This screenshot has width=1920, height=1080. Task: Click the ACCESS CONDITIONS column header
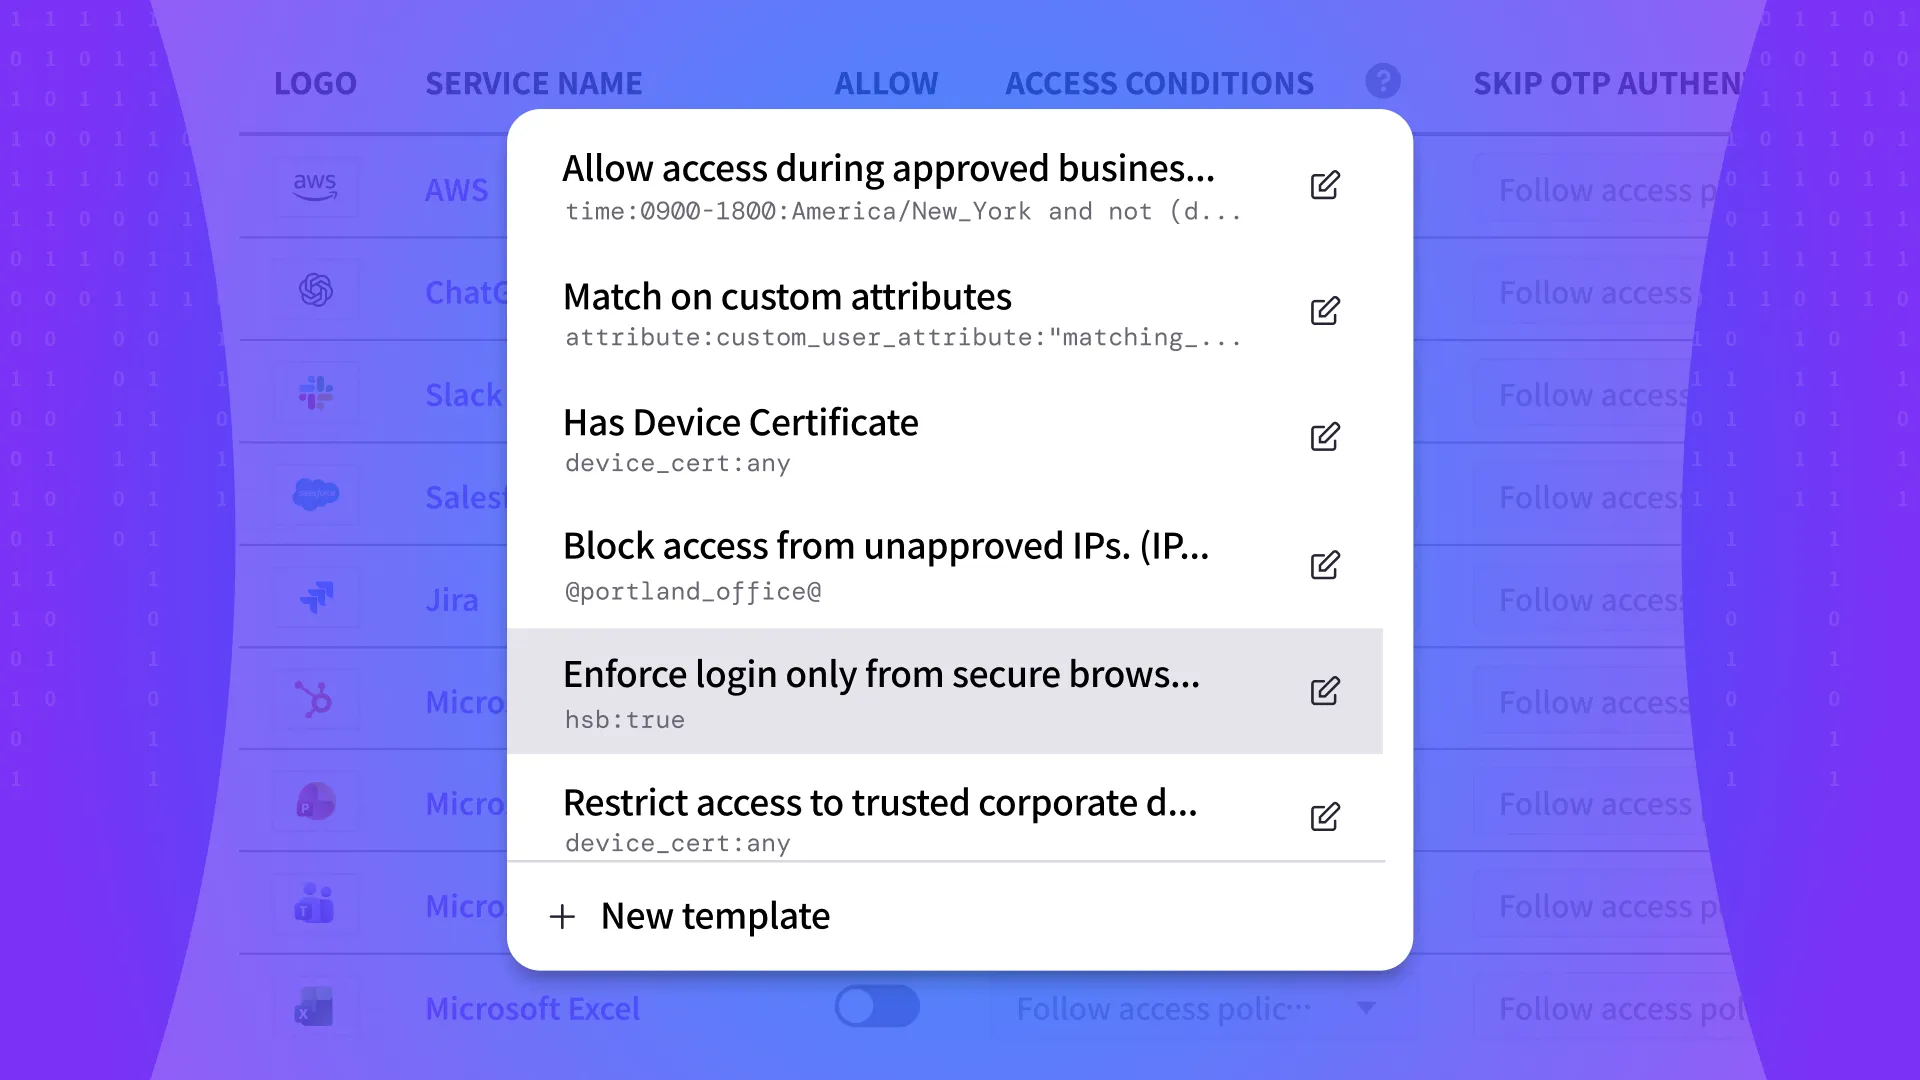tap(1159, 83)
